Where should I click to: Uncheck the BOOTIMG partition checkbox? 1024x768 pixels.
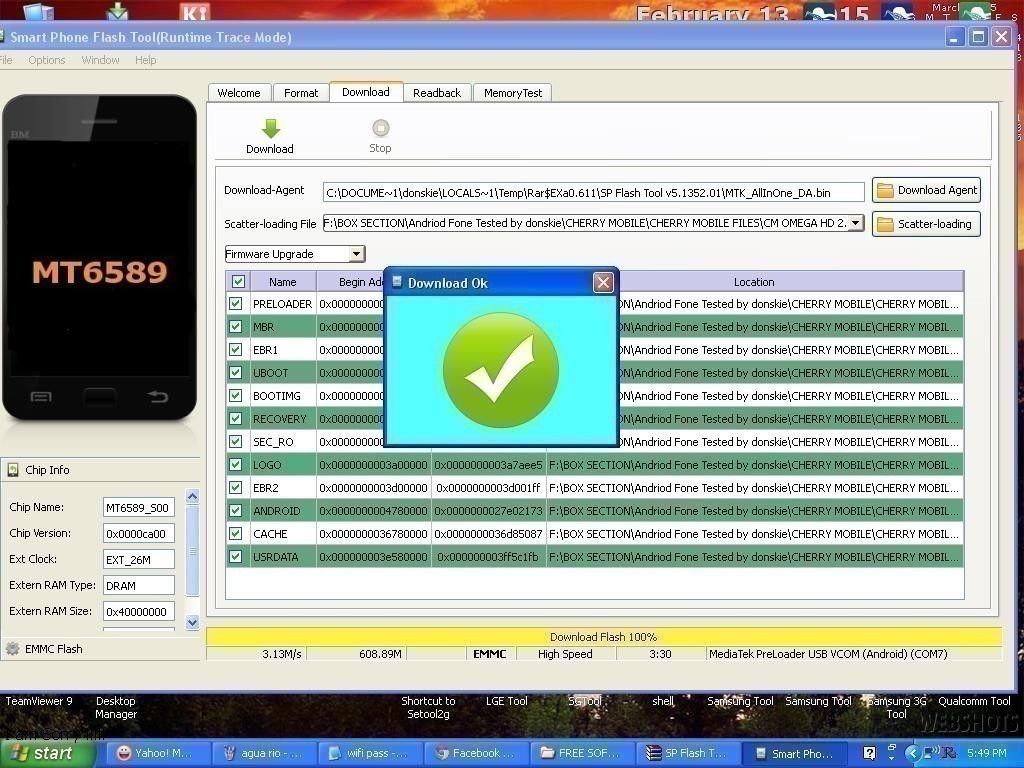coord(236,396)
